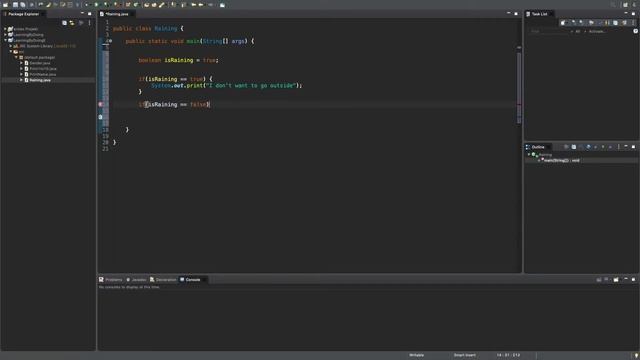
Task: Select Raining.java in Package Explorer
Action: point(40,80)
